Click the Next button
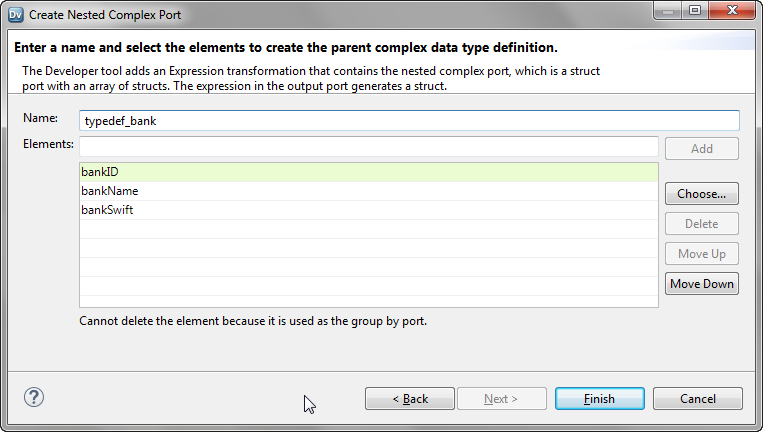The width and height of the screenshot is (763, 432). tap(501, 399)
